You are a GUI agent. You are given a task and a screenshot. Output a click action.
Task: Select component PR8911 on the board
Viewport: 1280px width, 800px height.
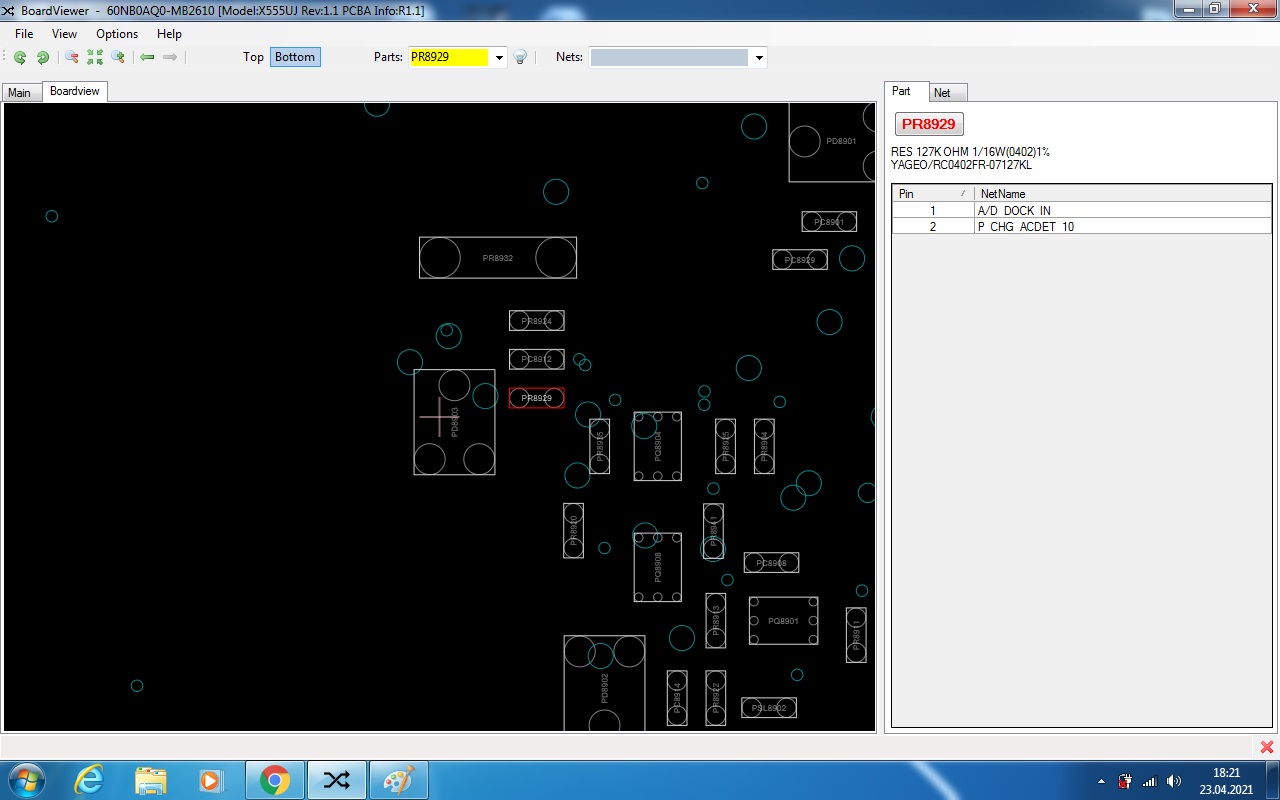coord(856,635)
